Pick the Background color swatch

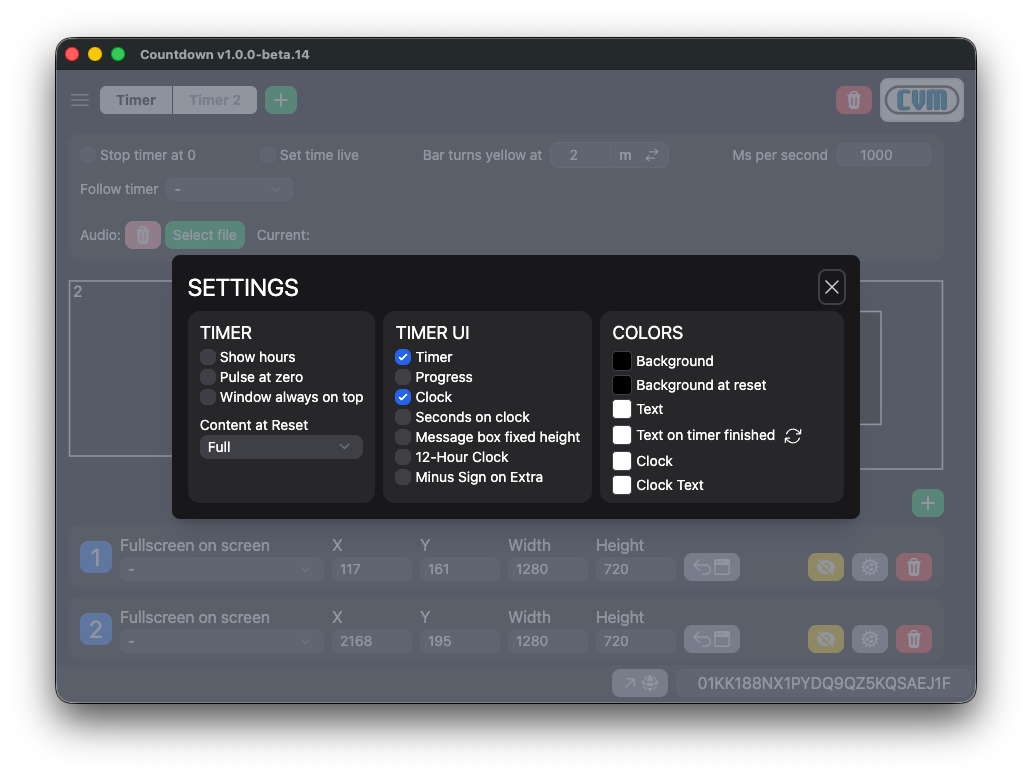pos(622,361)
